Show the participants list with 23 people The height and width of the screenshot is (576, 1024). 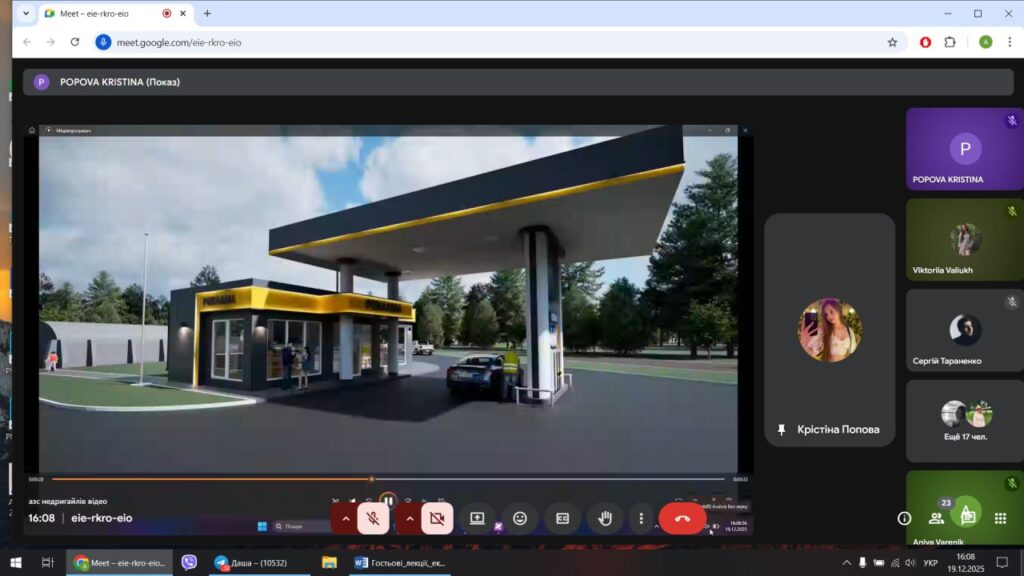coord(936,518)
